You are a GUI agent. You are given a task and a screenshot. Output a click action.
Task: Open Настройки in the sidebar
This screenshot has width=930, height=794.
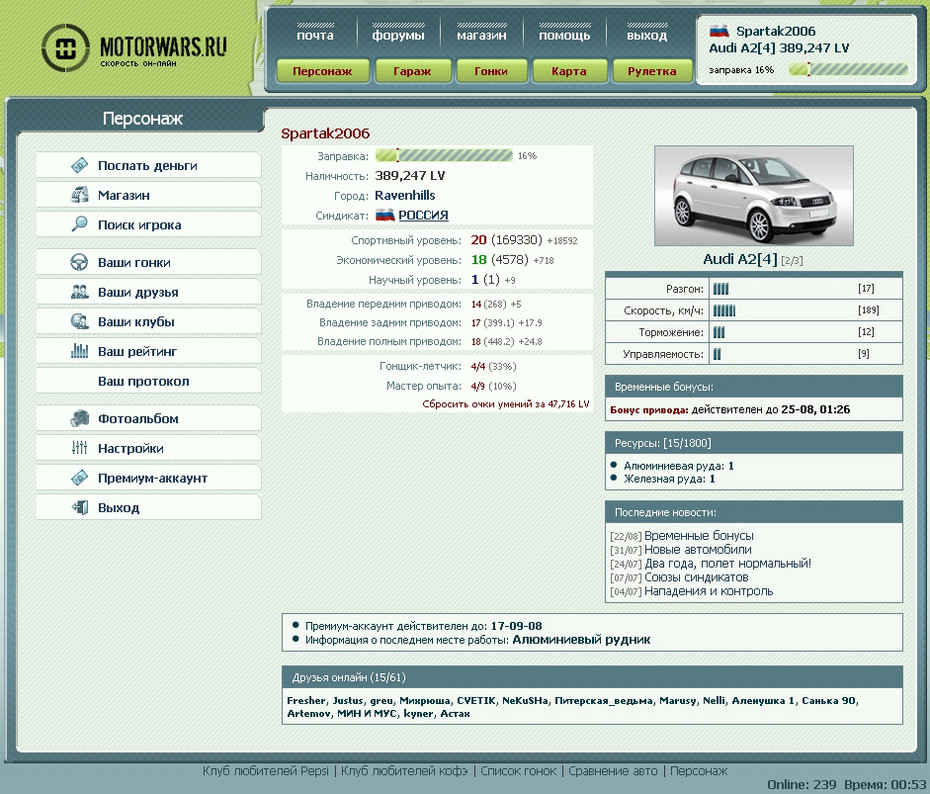point(149,448)
